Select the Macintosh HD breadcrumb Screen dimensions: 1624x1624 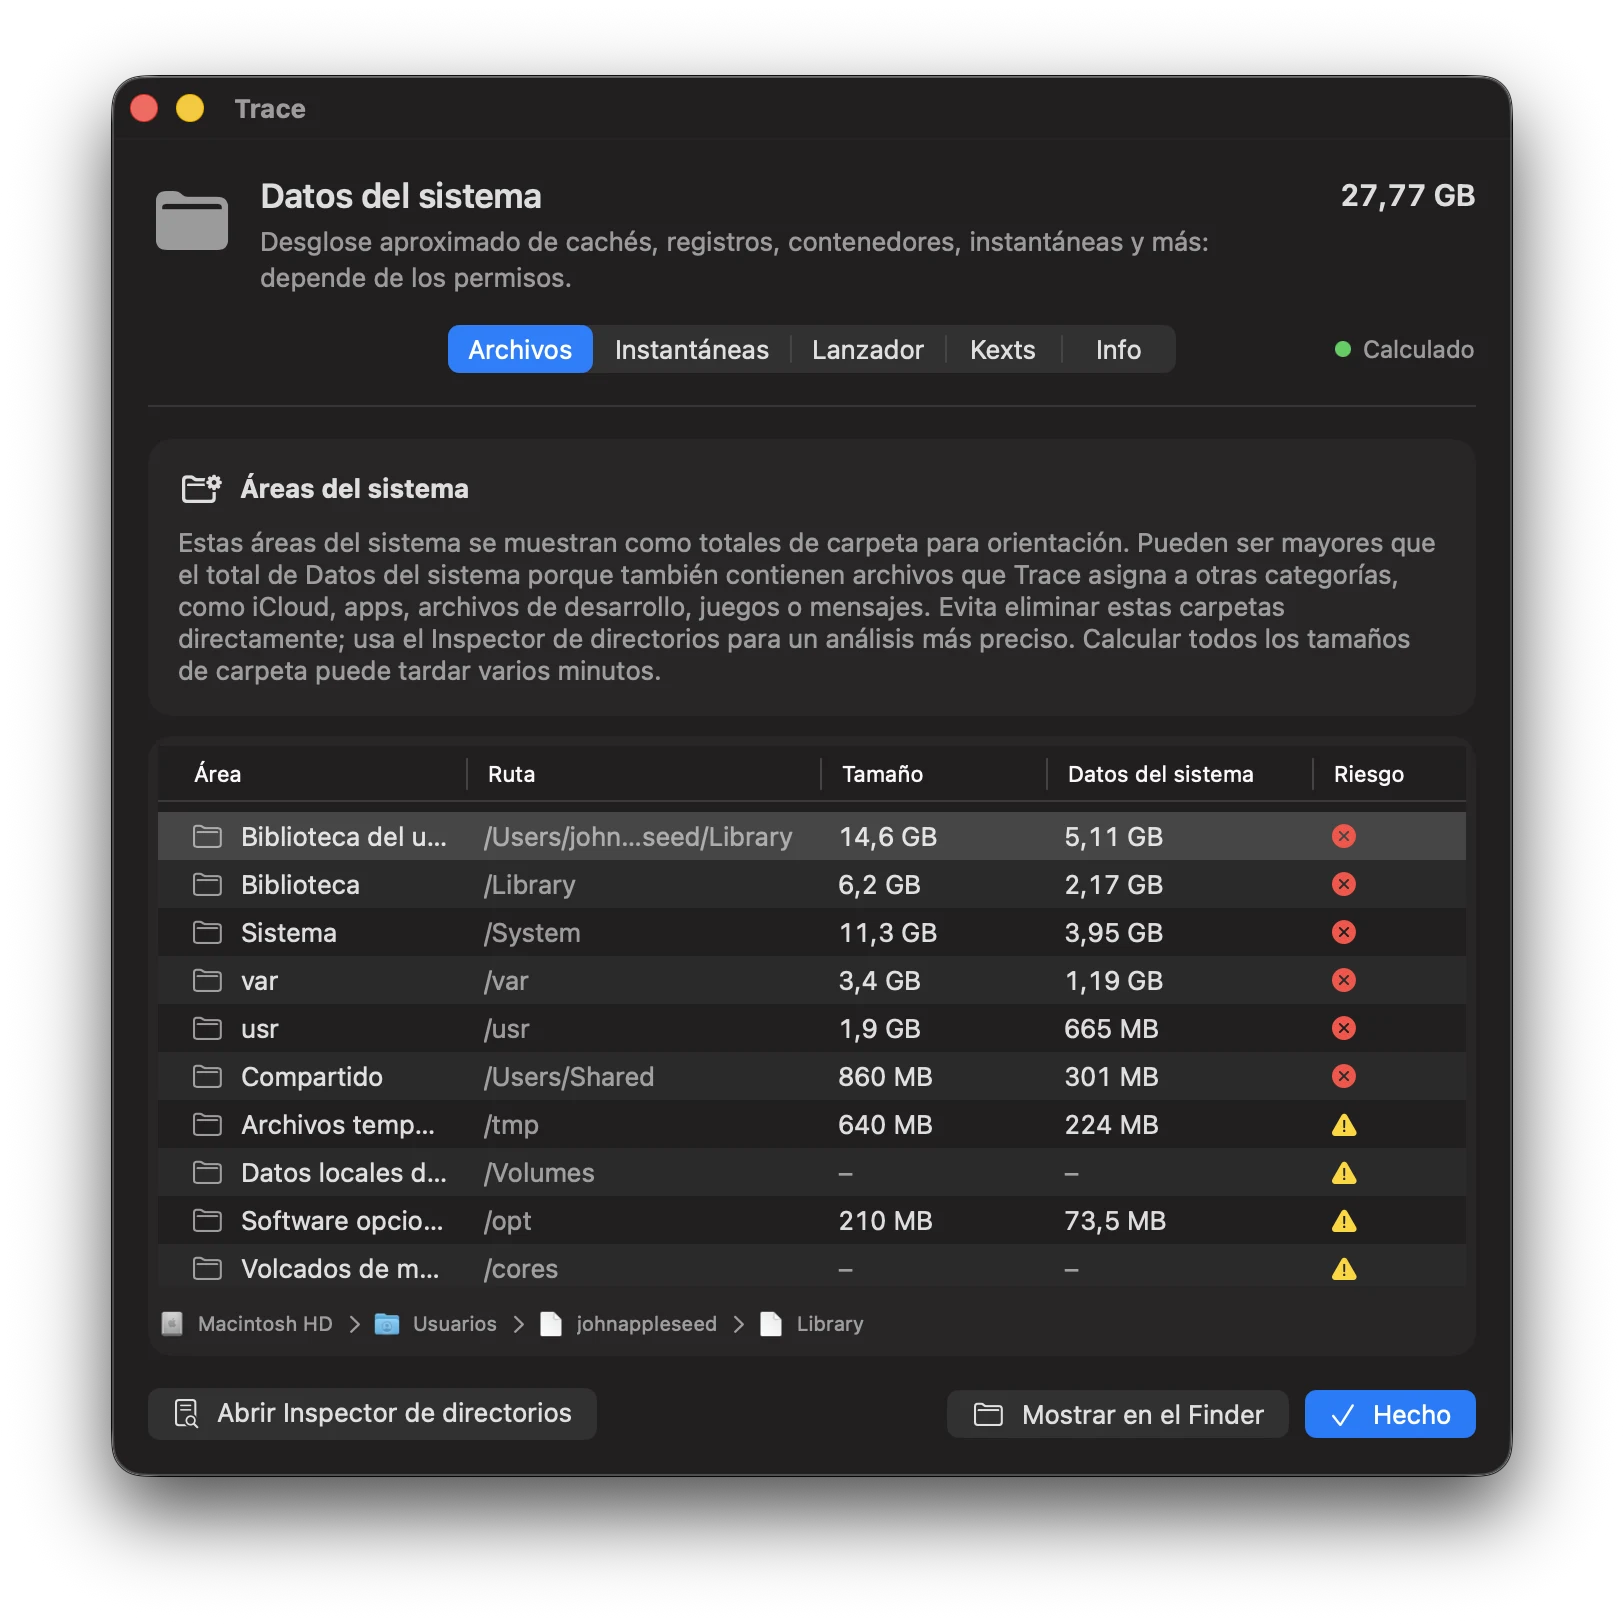click(265, 1324)
